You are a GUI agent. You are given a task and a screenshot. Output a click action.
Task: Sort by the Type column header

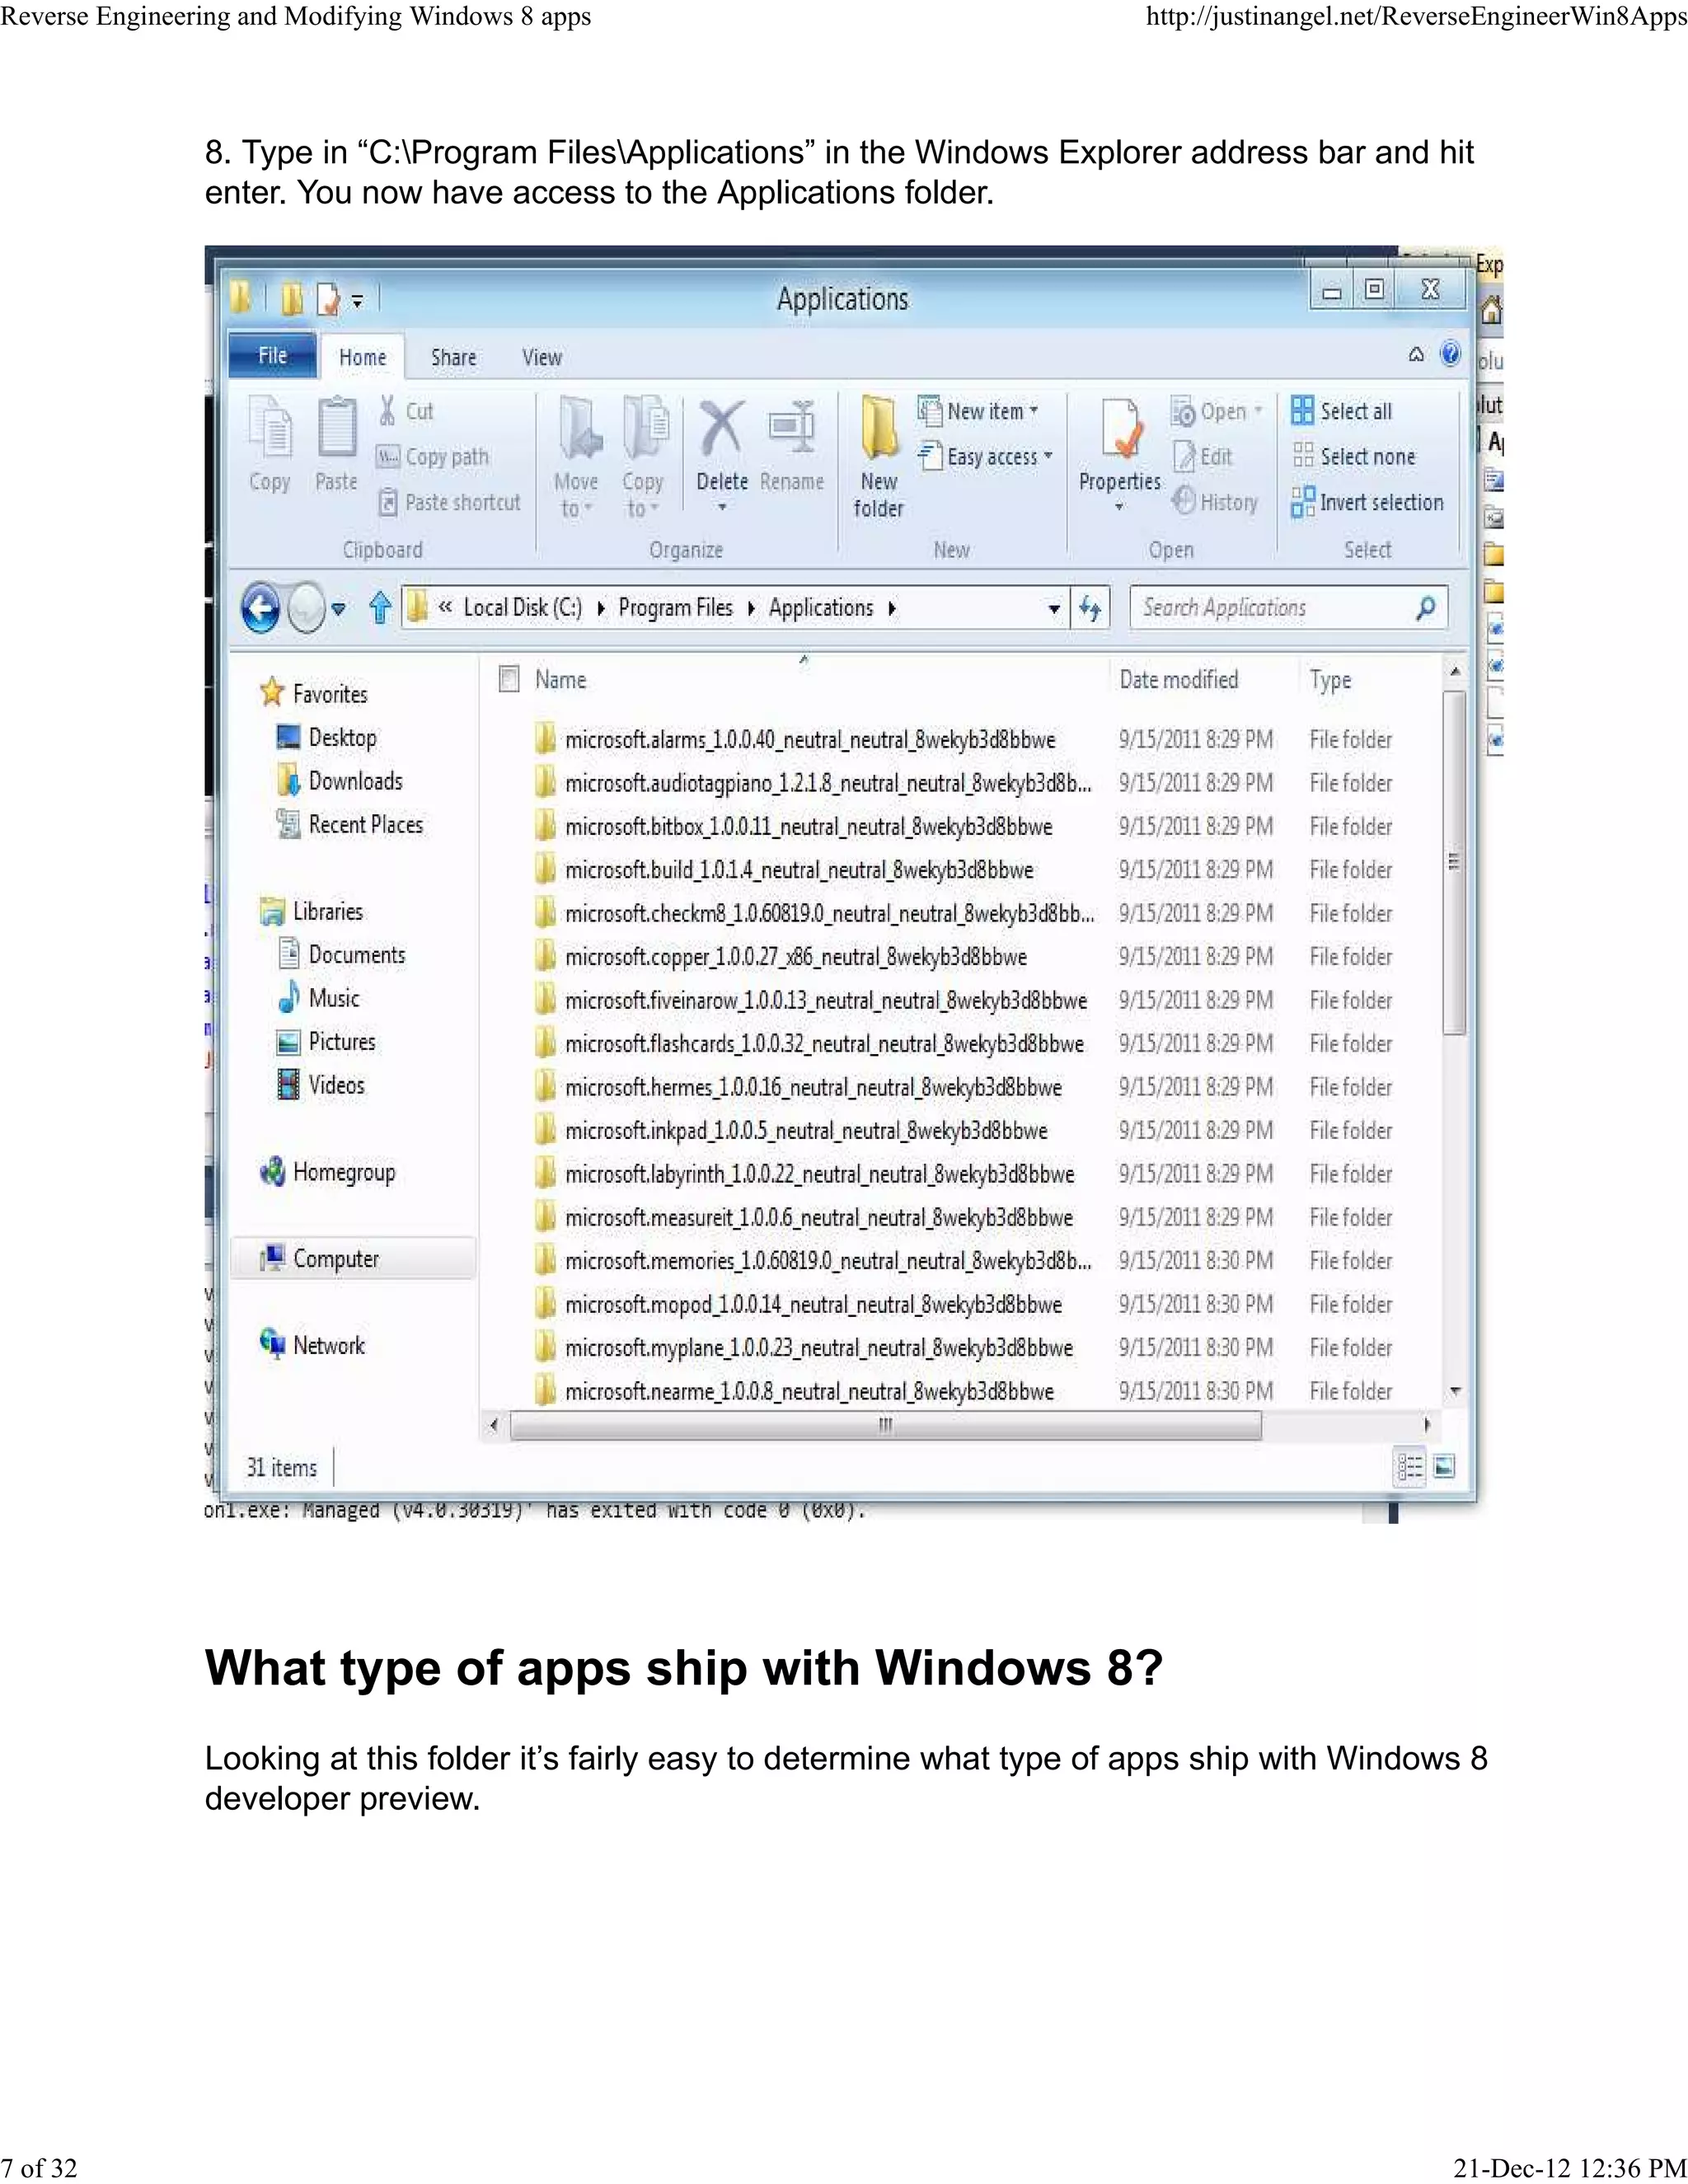click(1331, 680)
